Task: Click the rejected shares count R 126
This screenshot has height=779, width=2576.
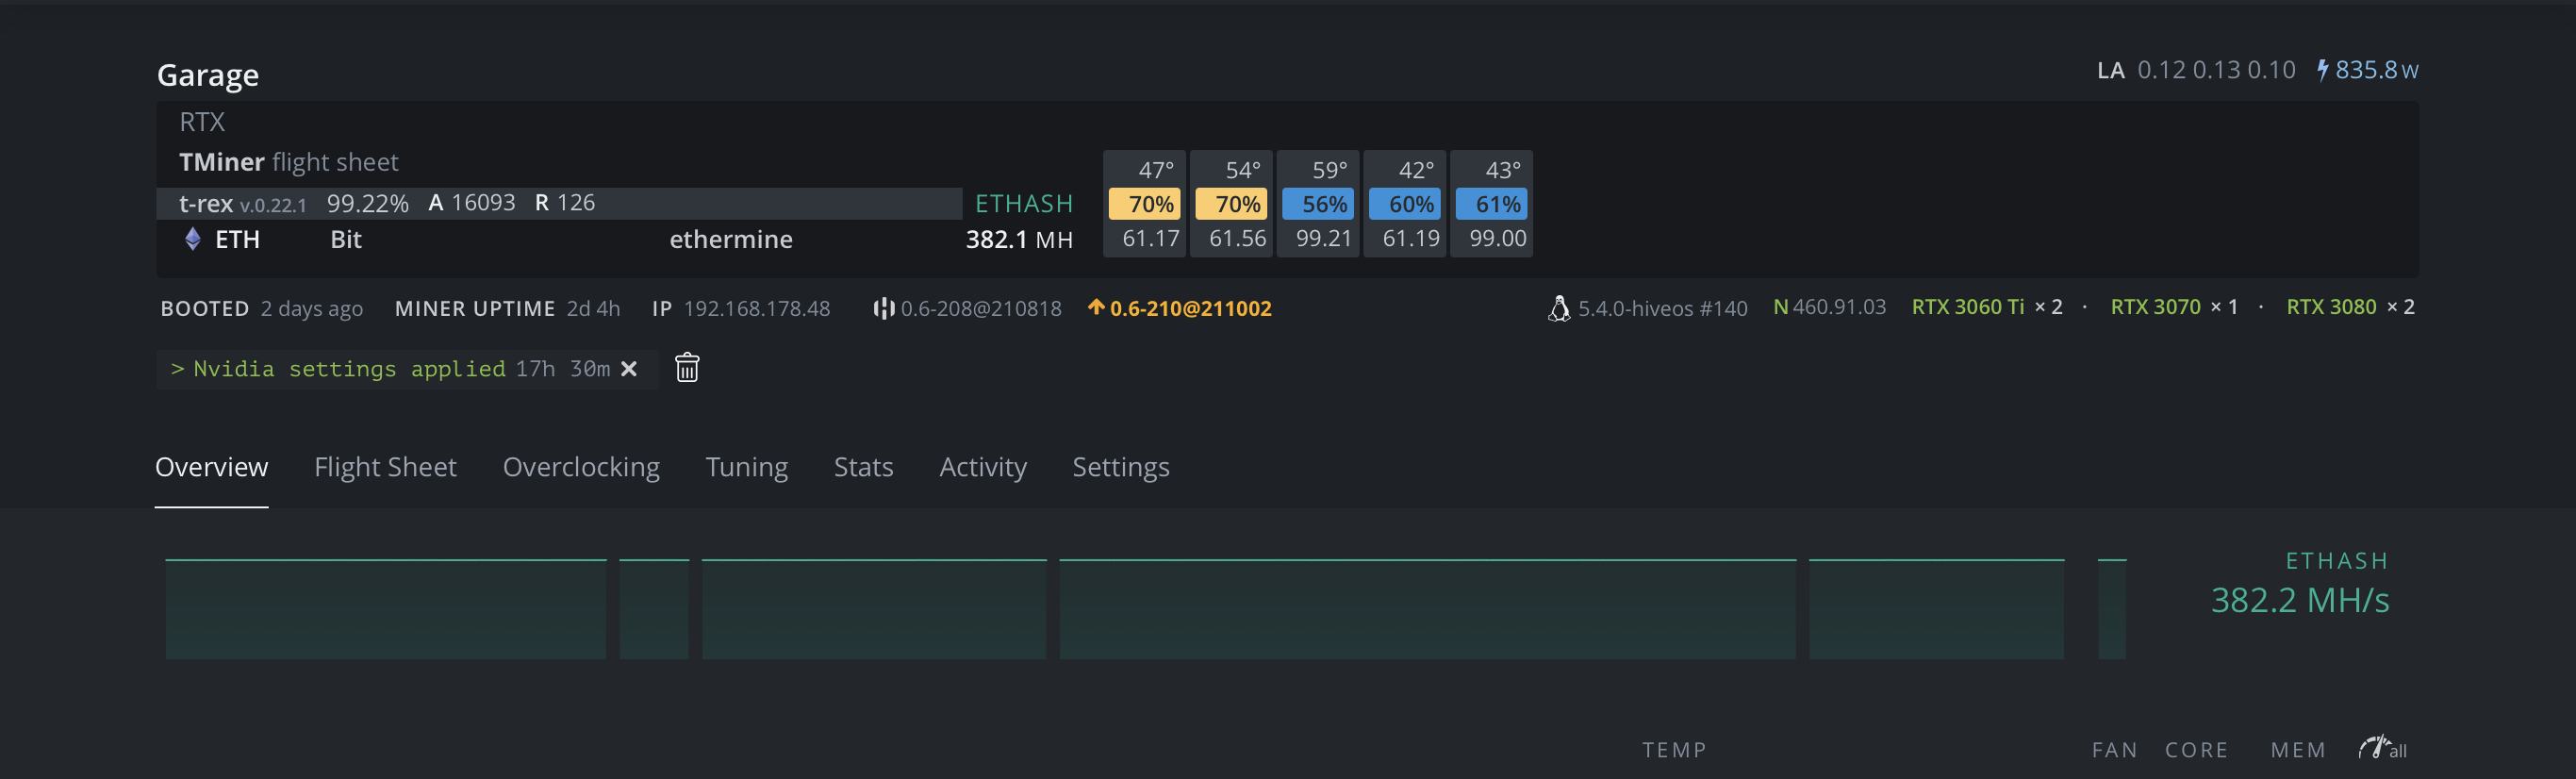Action: click(x=565, y=203)
